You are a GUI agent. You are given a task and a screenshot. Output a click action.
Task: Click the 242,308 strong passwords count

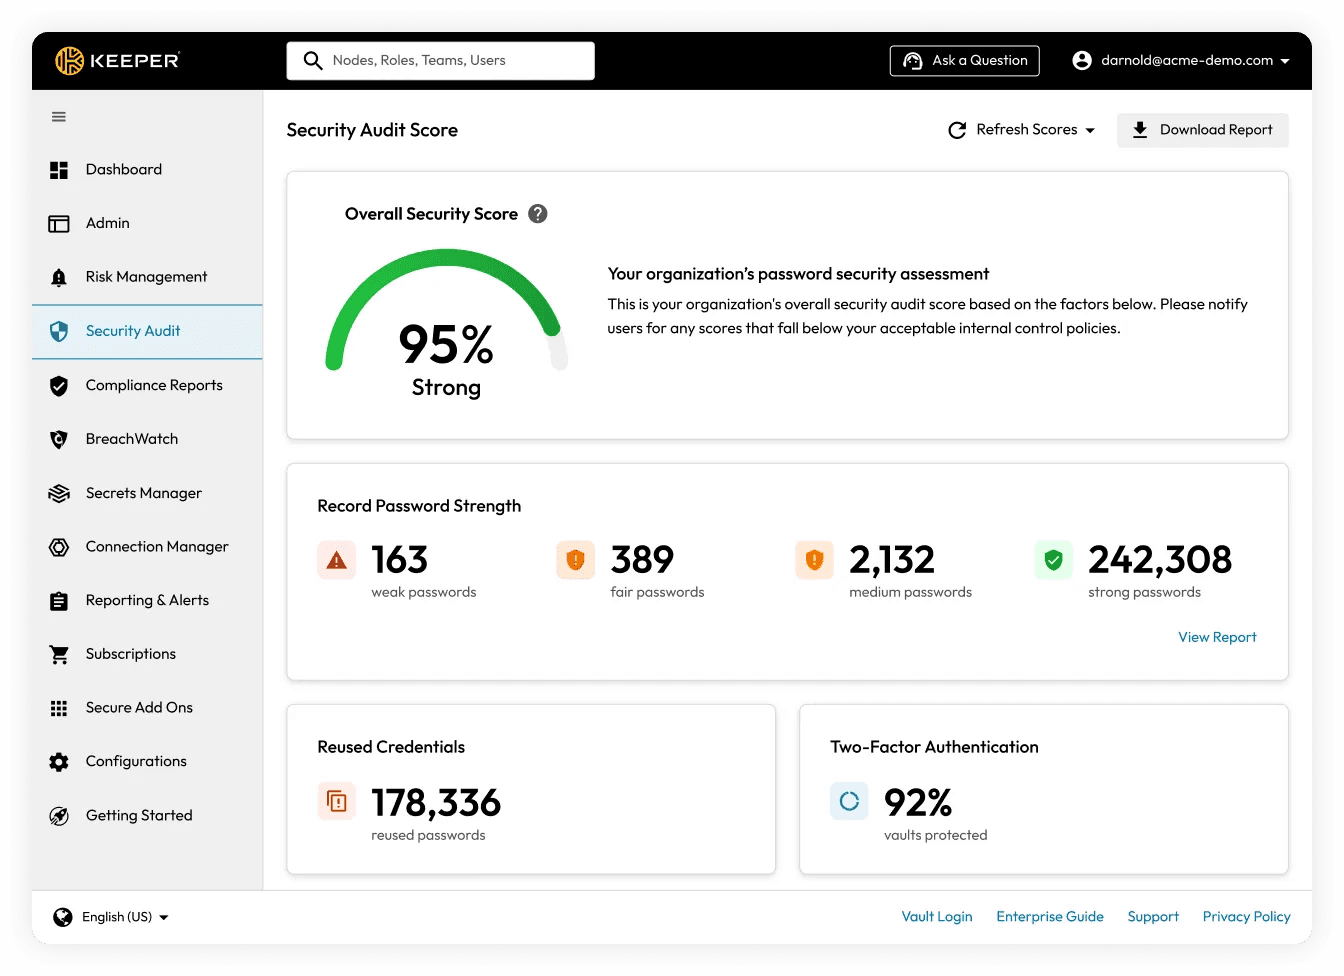pos(1160,560)
